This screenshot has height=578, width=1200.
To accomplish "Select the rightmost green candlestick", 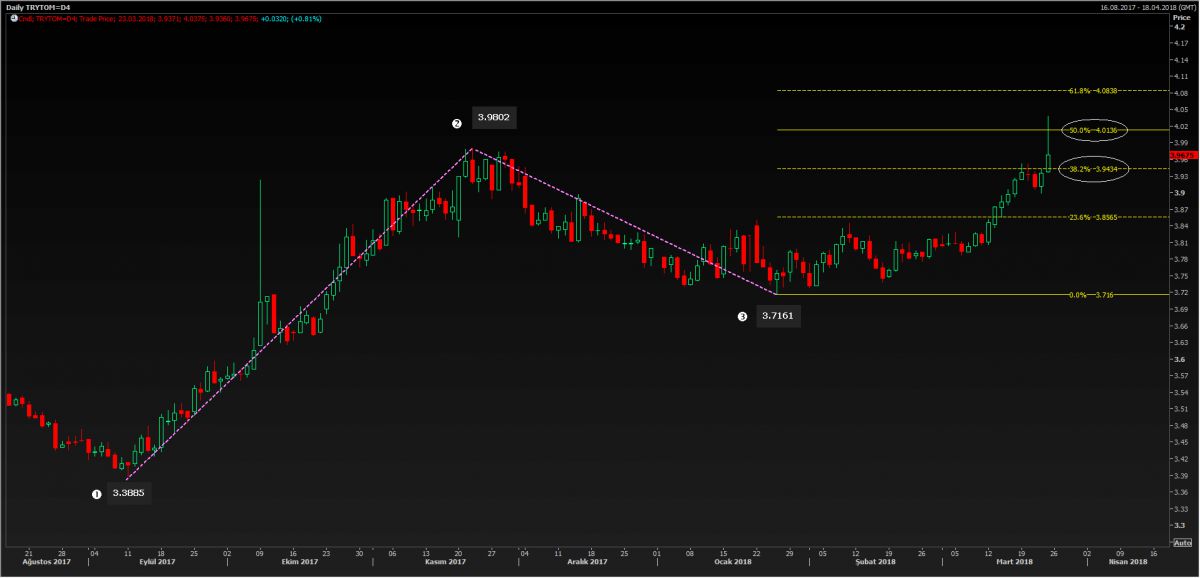I will [1047, 145].
